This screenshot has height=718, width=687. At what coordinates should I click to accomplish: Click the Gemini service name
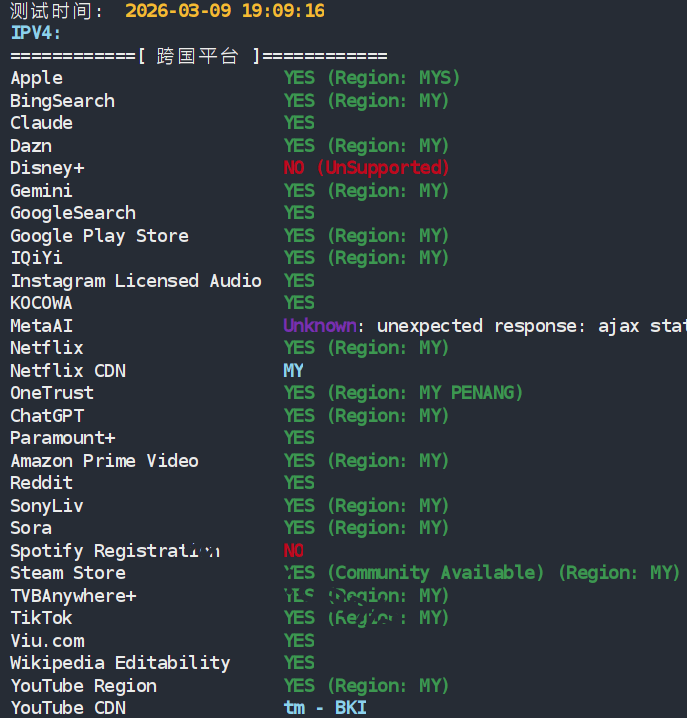[x=41, y=191]
